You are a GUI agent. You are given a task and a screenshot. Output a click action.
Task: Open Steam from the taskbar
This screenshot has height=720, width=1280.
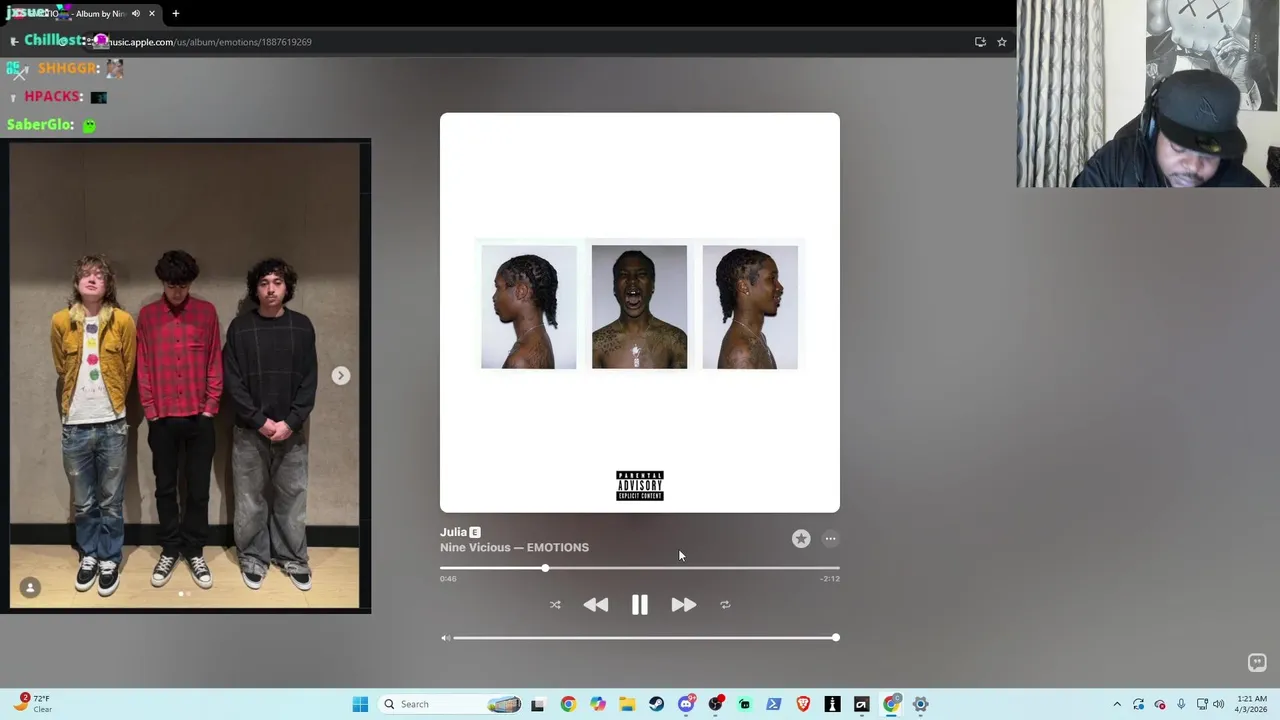click(x=657, y=704)
